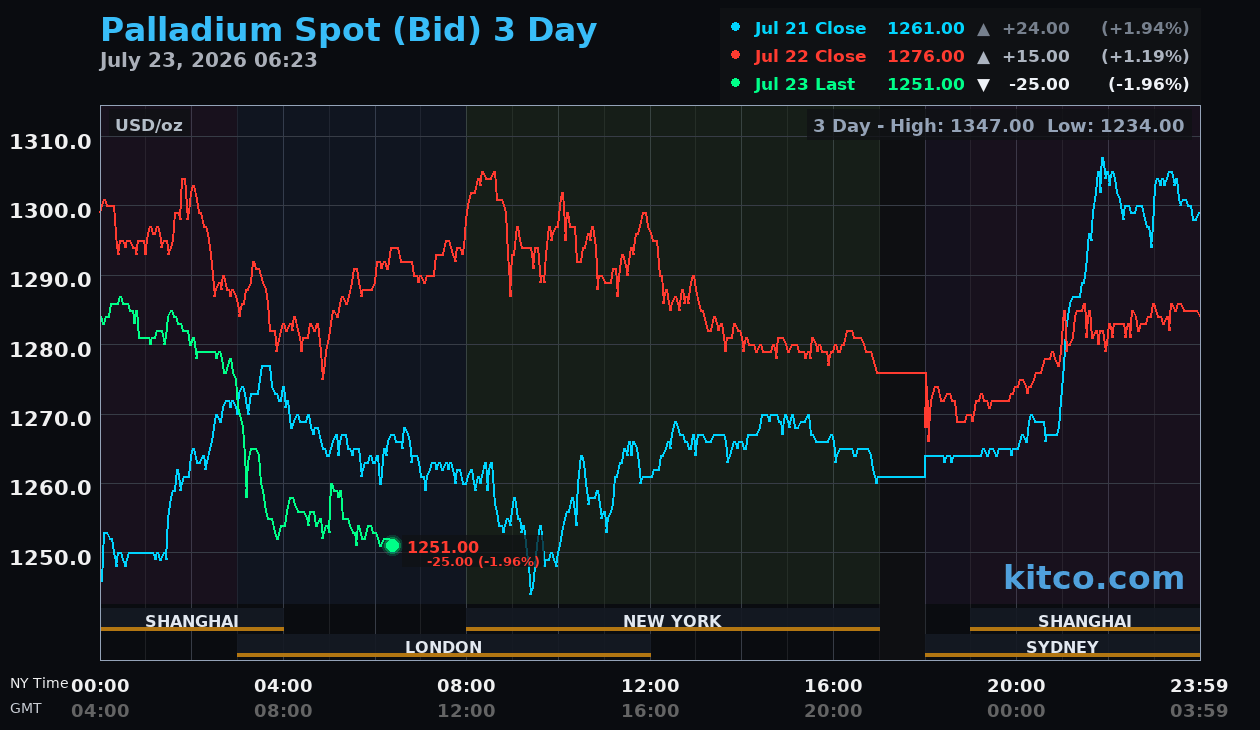
Task: Click the Jul 21 Close label
Action: [810, 29]
